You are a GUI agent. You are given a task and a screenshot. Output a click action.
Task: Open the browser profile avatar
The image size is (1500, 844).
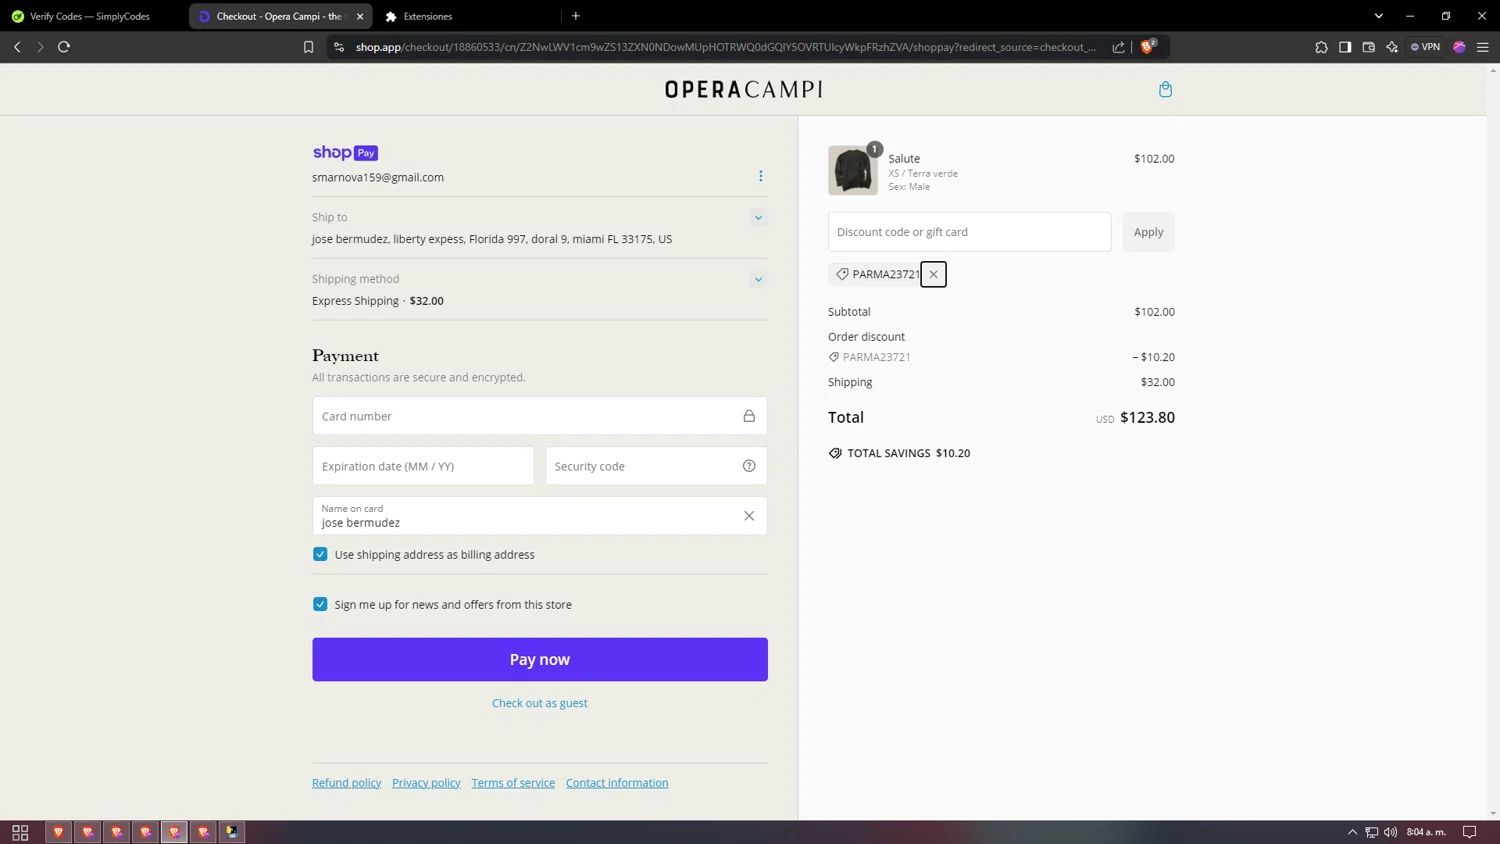tap(1460, 47)
